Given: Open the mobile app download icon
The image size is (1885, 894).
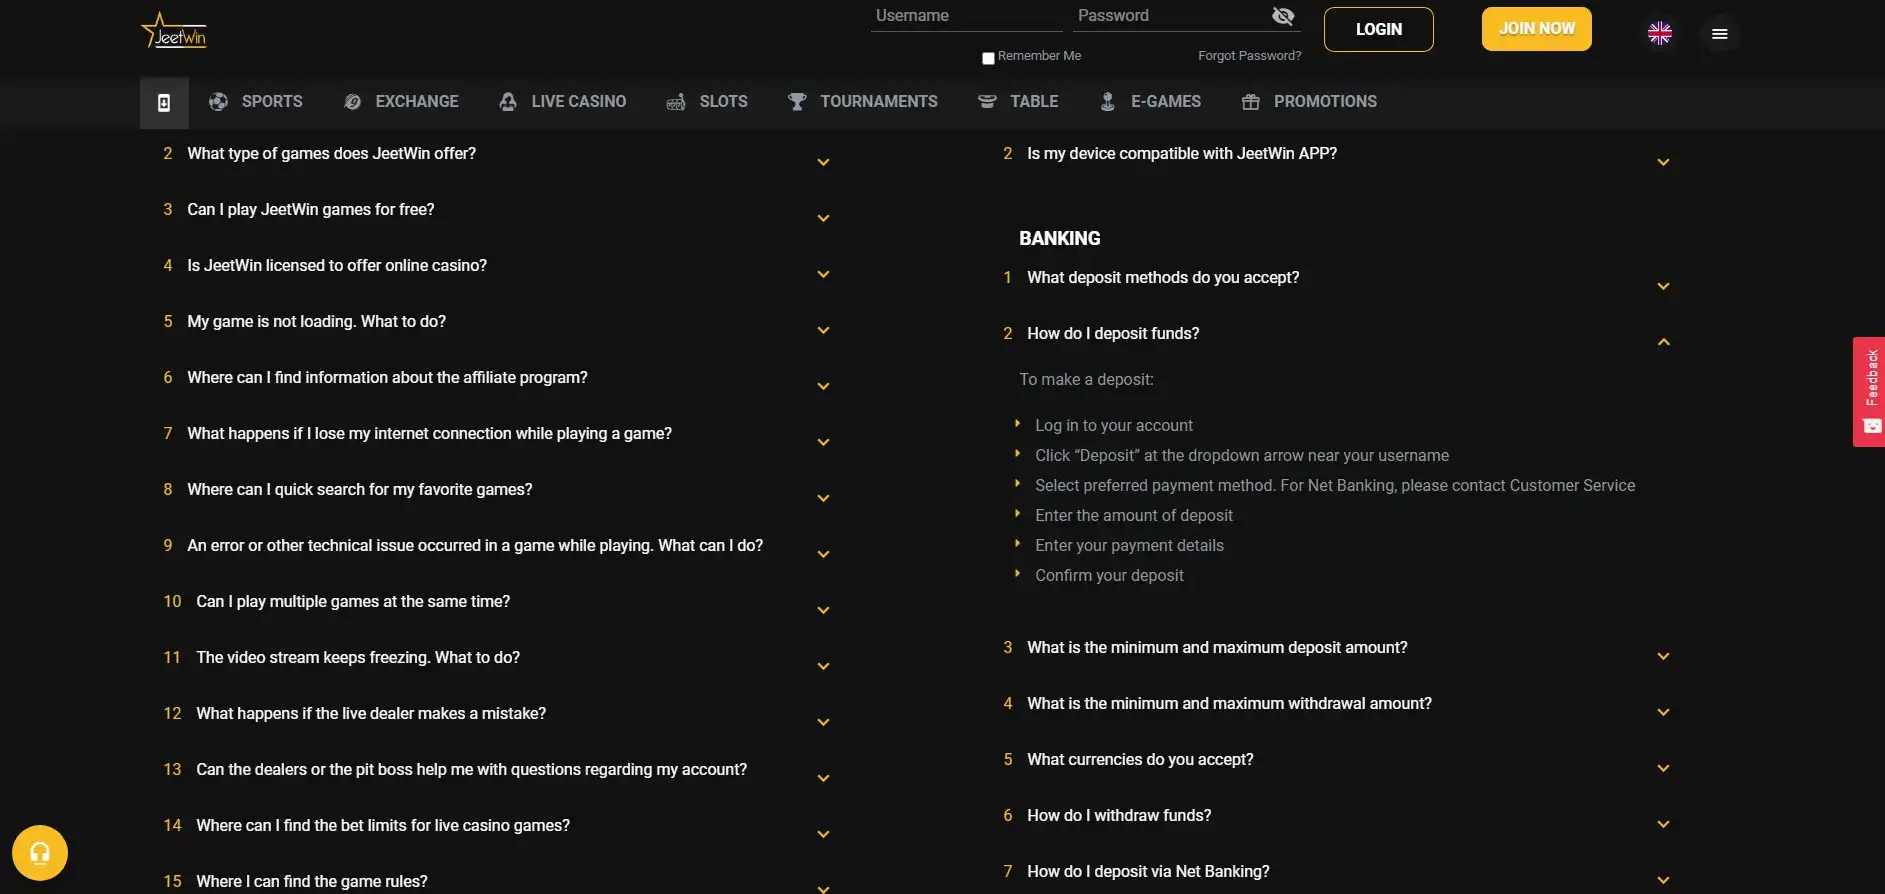Looking at the screenshot, I should coord(164,102).
